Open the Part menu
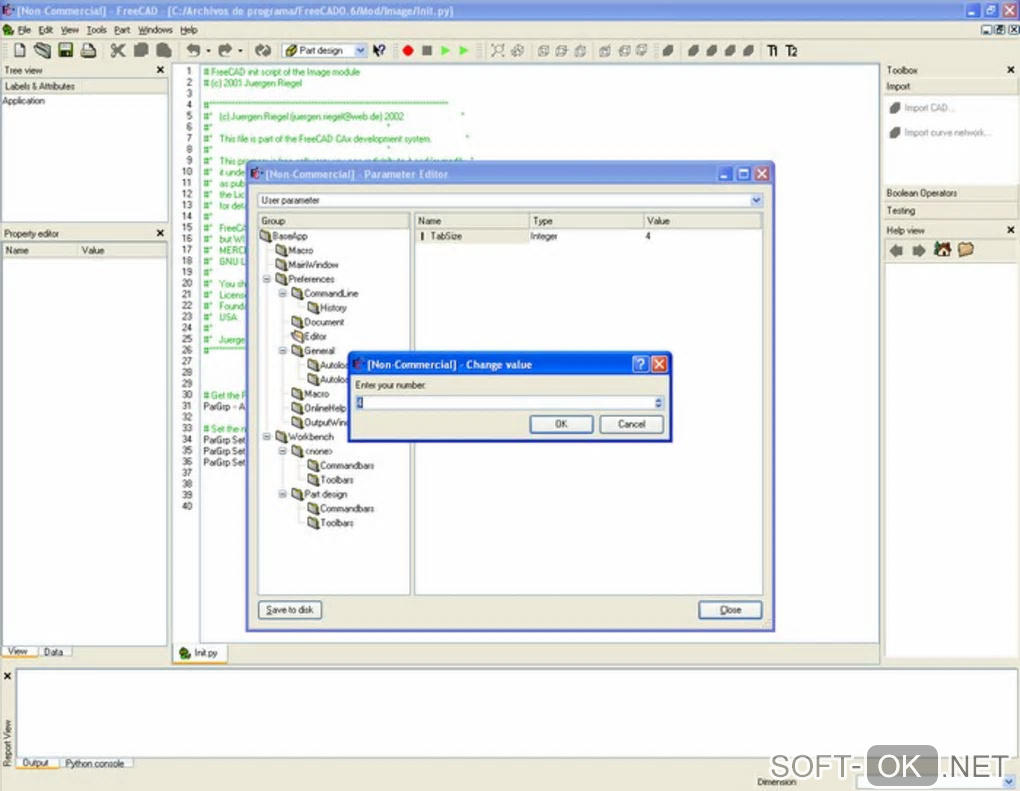The height and width of the screenshot is (791, 1020). tap(122, 30)
